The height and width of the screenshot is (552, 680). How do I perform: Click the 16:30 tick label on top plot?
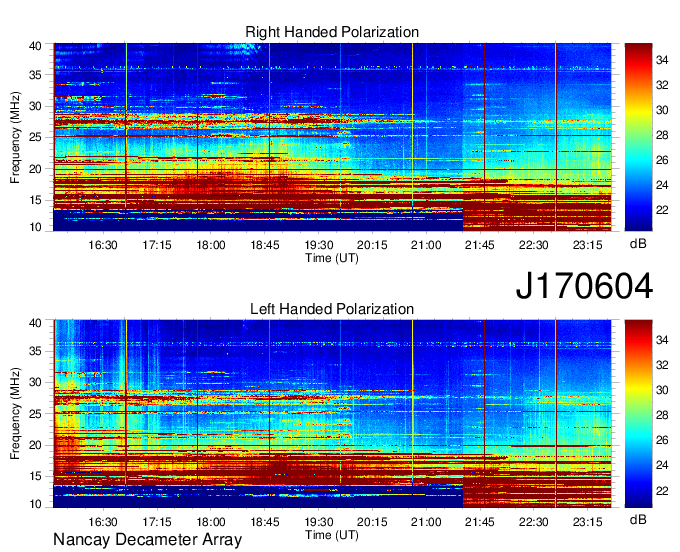103,245
